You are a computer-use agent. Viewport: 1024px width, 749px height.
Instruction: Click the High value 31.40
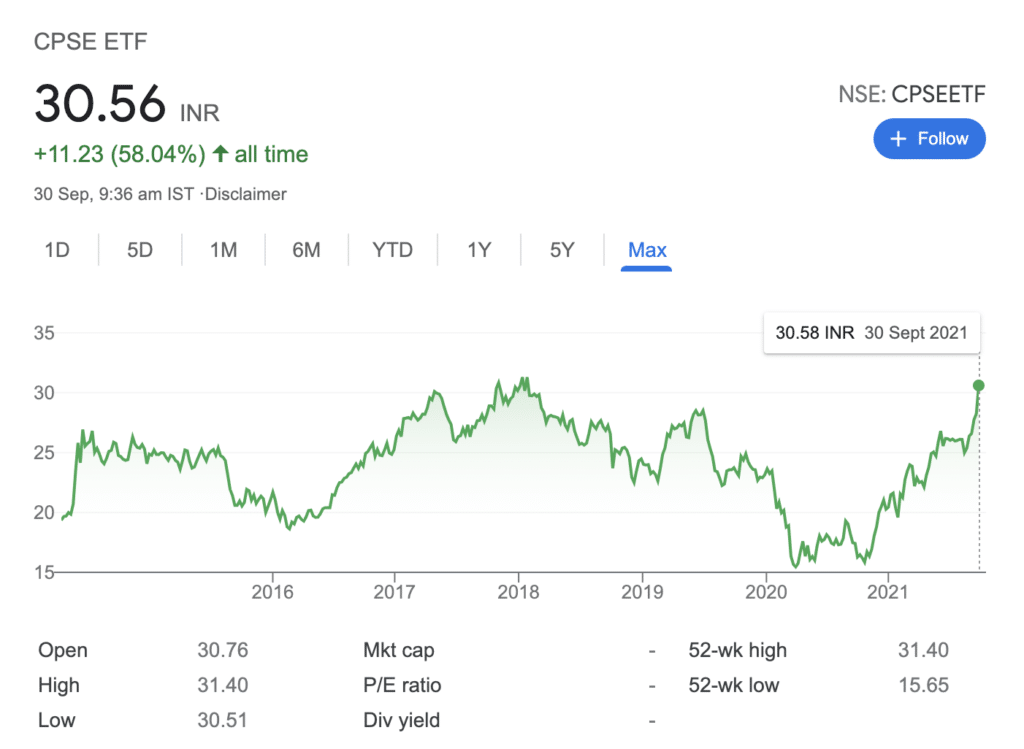tap(223, 685)
